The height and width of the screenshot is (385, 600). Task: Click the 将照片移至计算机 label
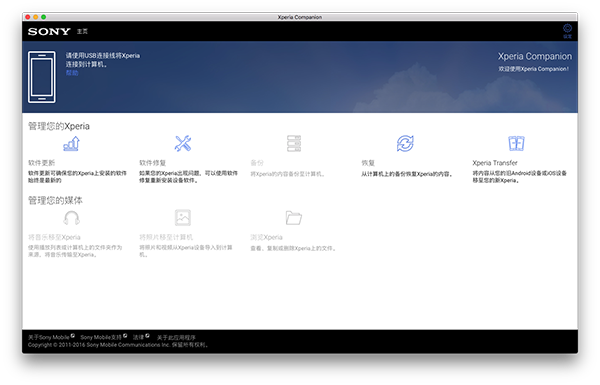166,237
